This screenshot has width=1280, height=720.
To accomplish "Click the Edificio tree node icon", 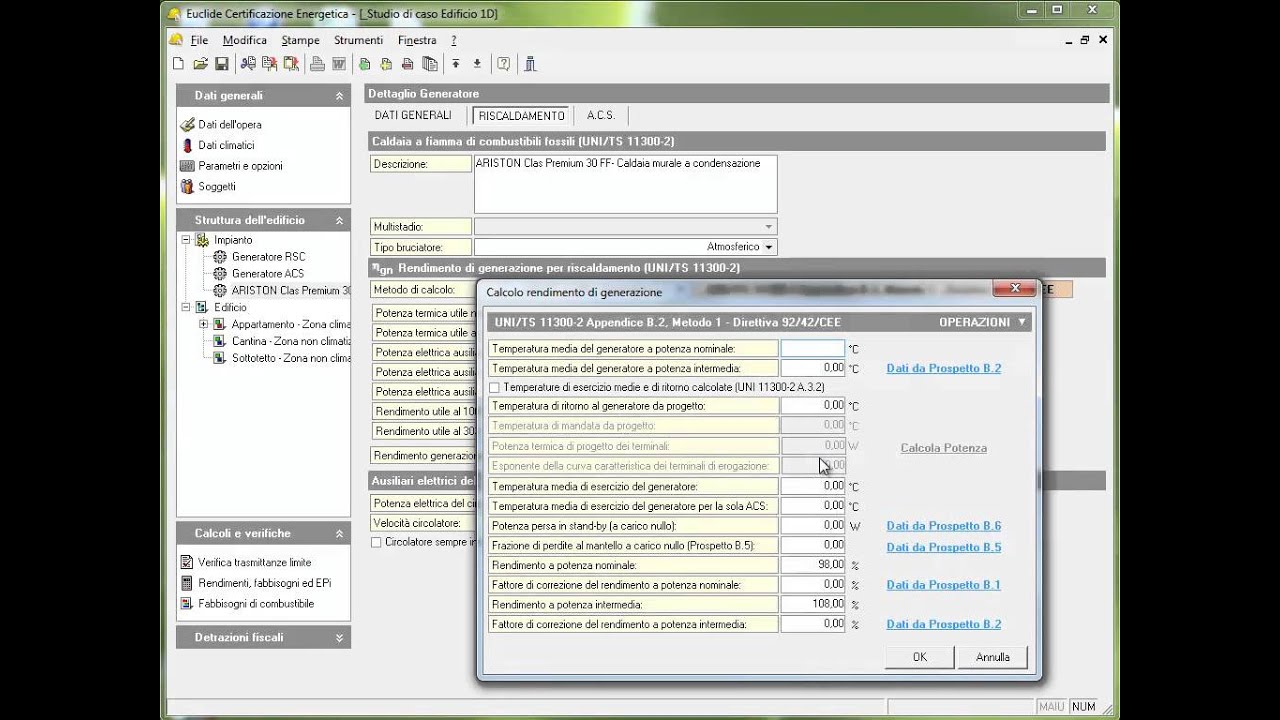I will tap(202, 308).
